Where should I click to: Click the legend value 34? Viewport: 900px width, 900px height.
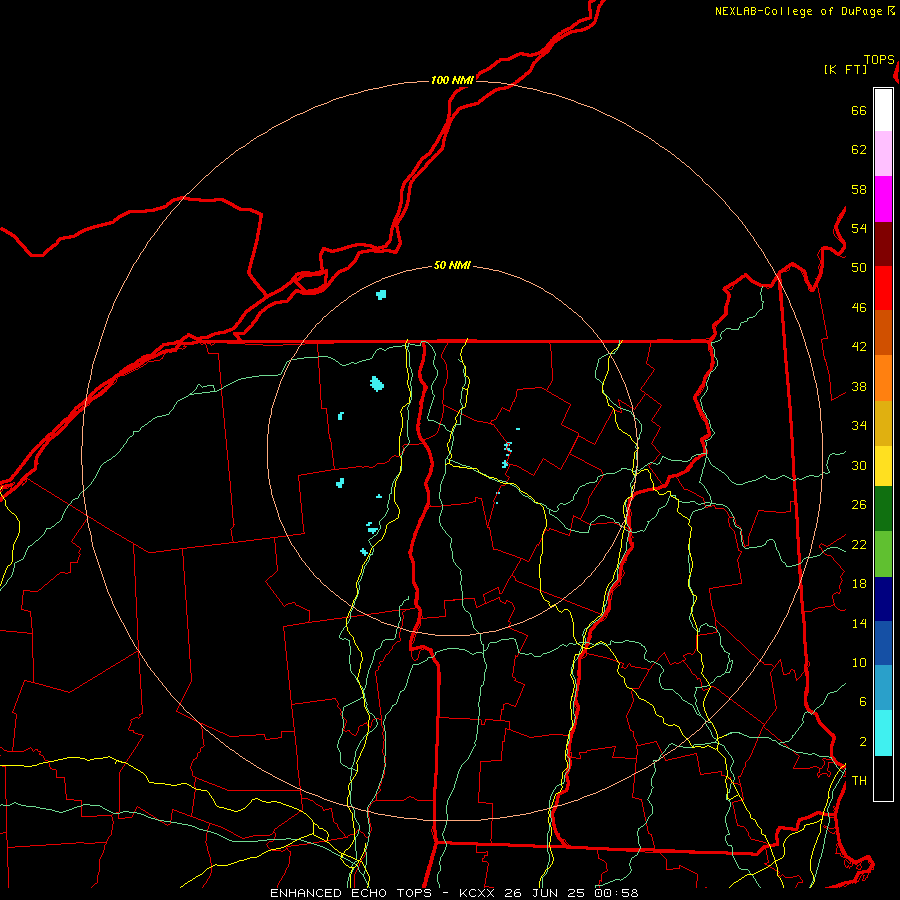coord(859,426)
